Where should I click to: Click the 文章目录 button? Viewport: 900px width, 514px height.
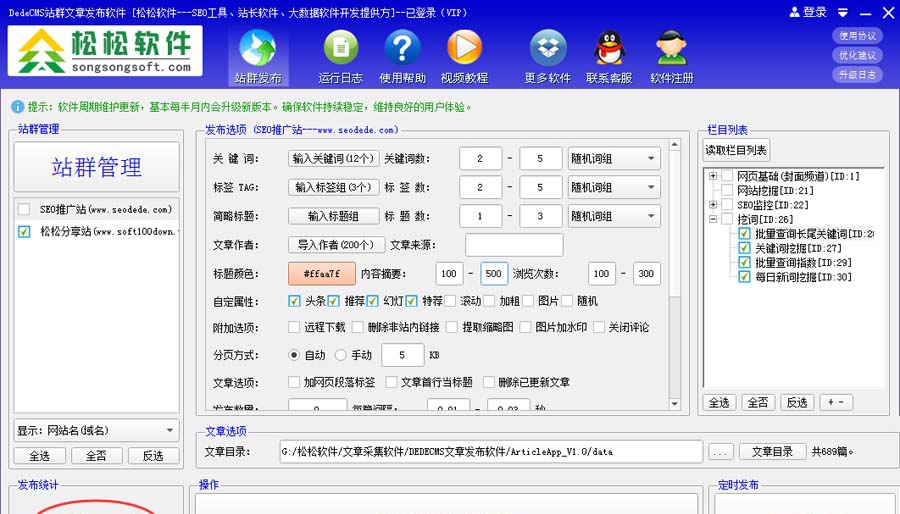point(773,452)
